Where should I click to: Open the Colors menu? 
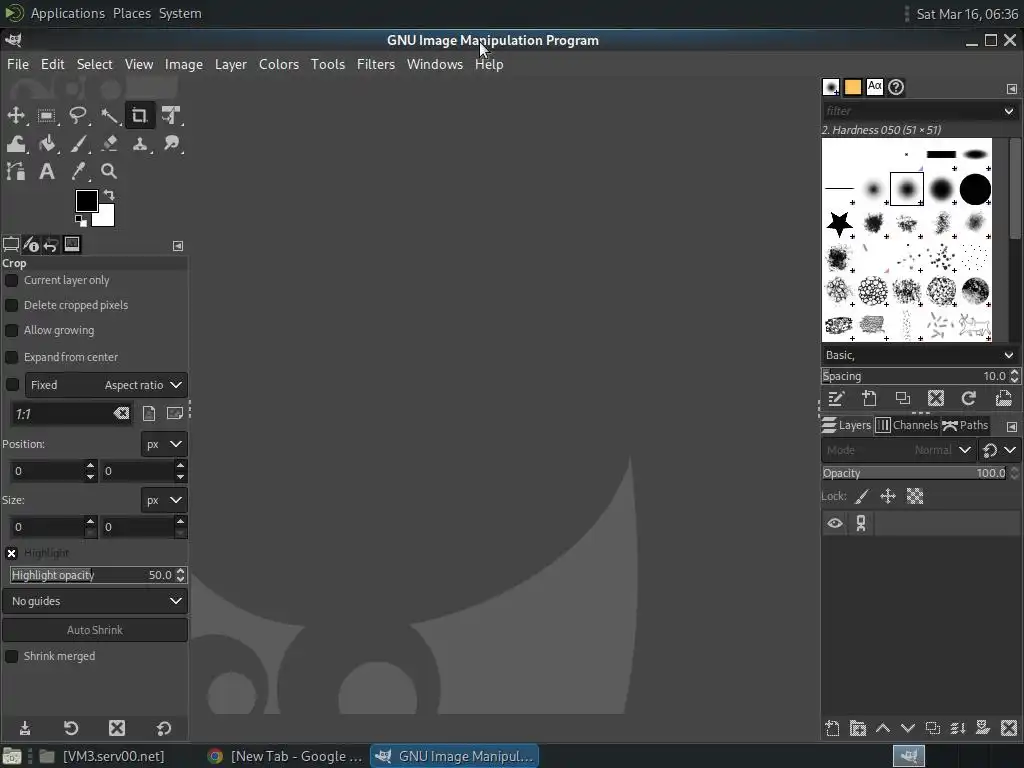click(x=279, y=64)
